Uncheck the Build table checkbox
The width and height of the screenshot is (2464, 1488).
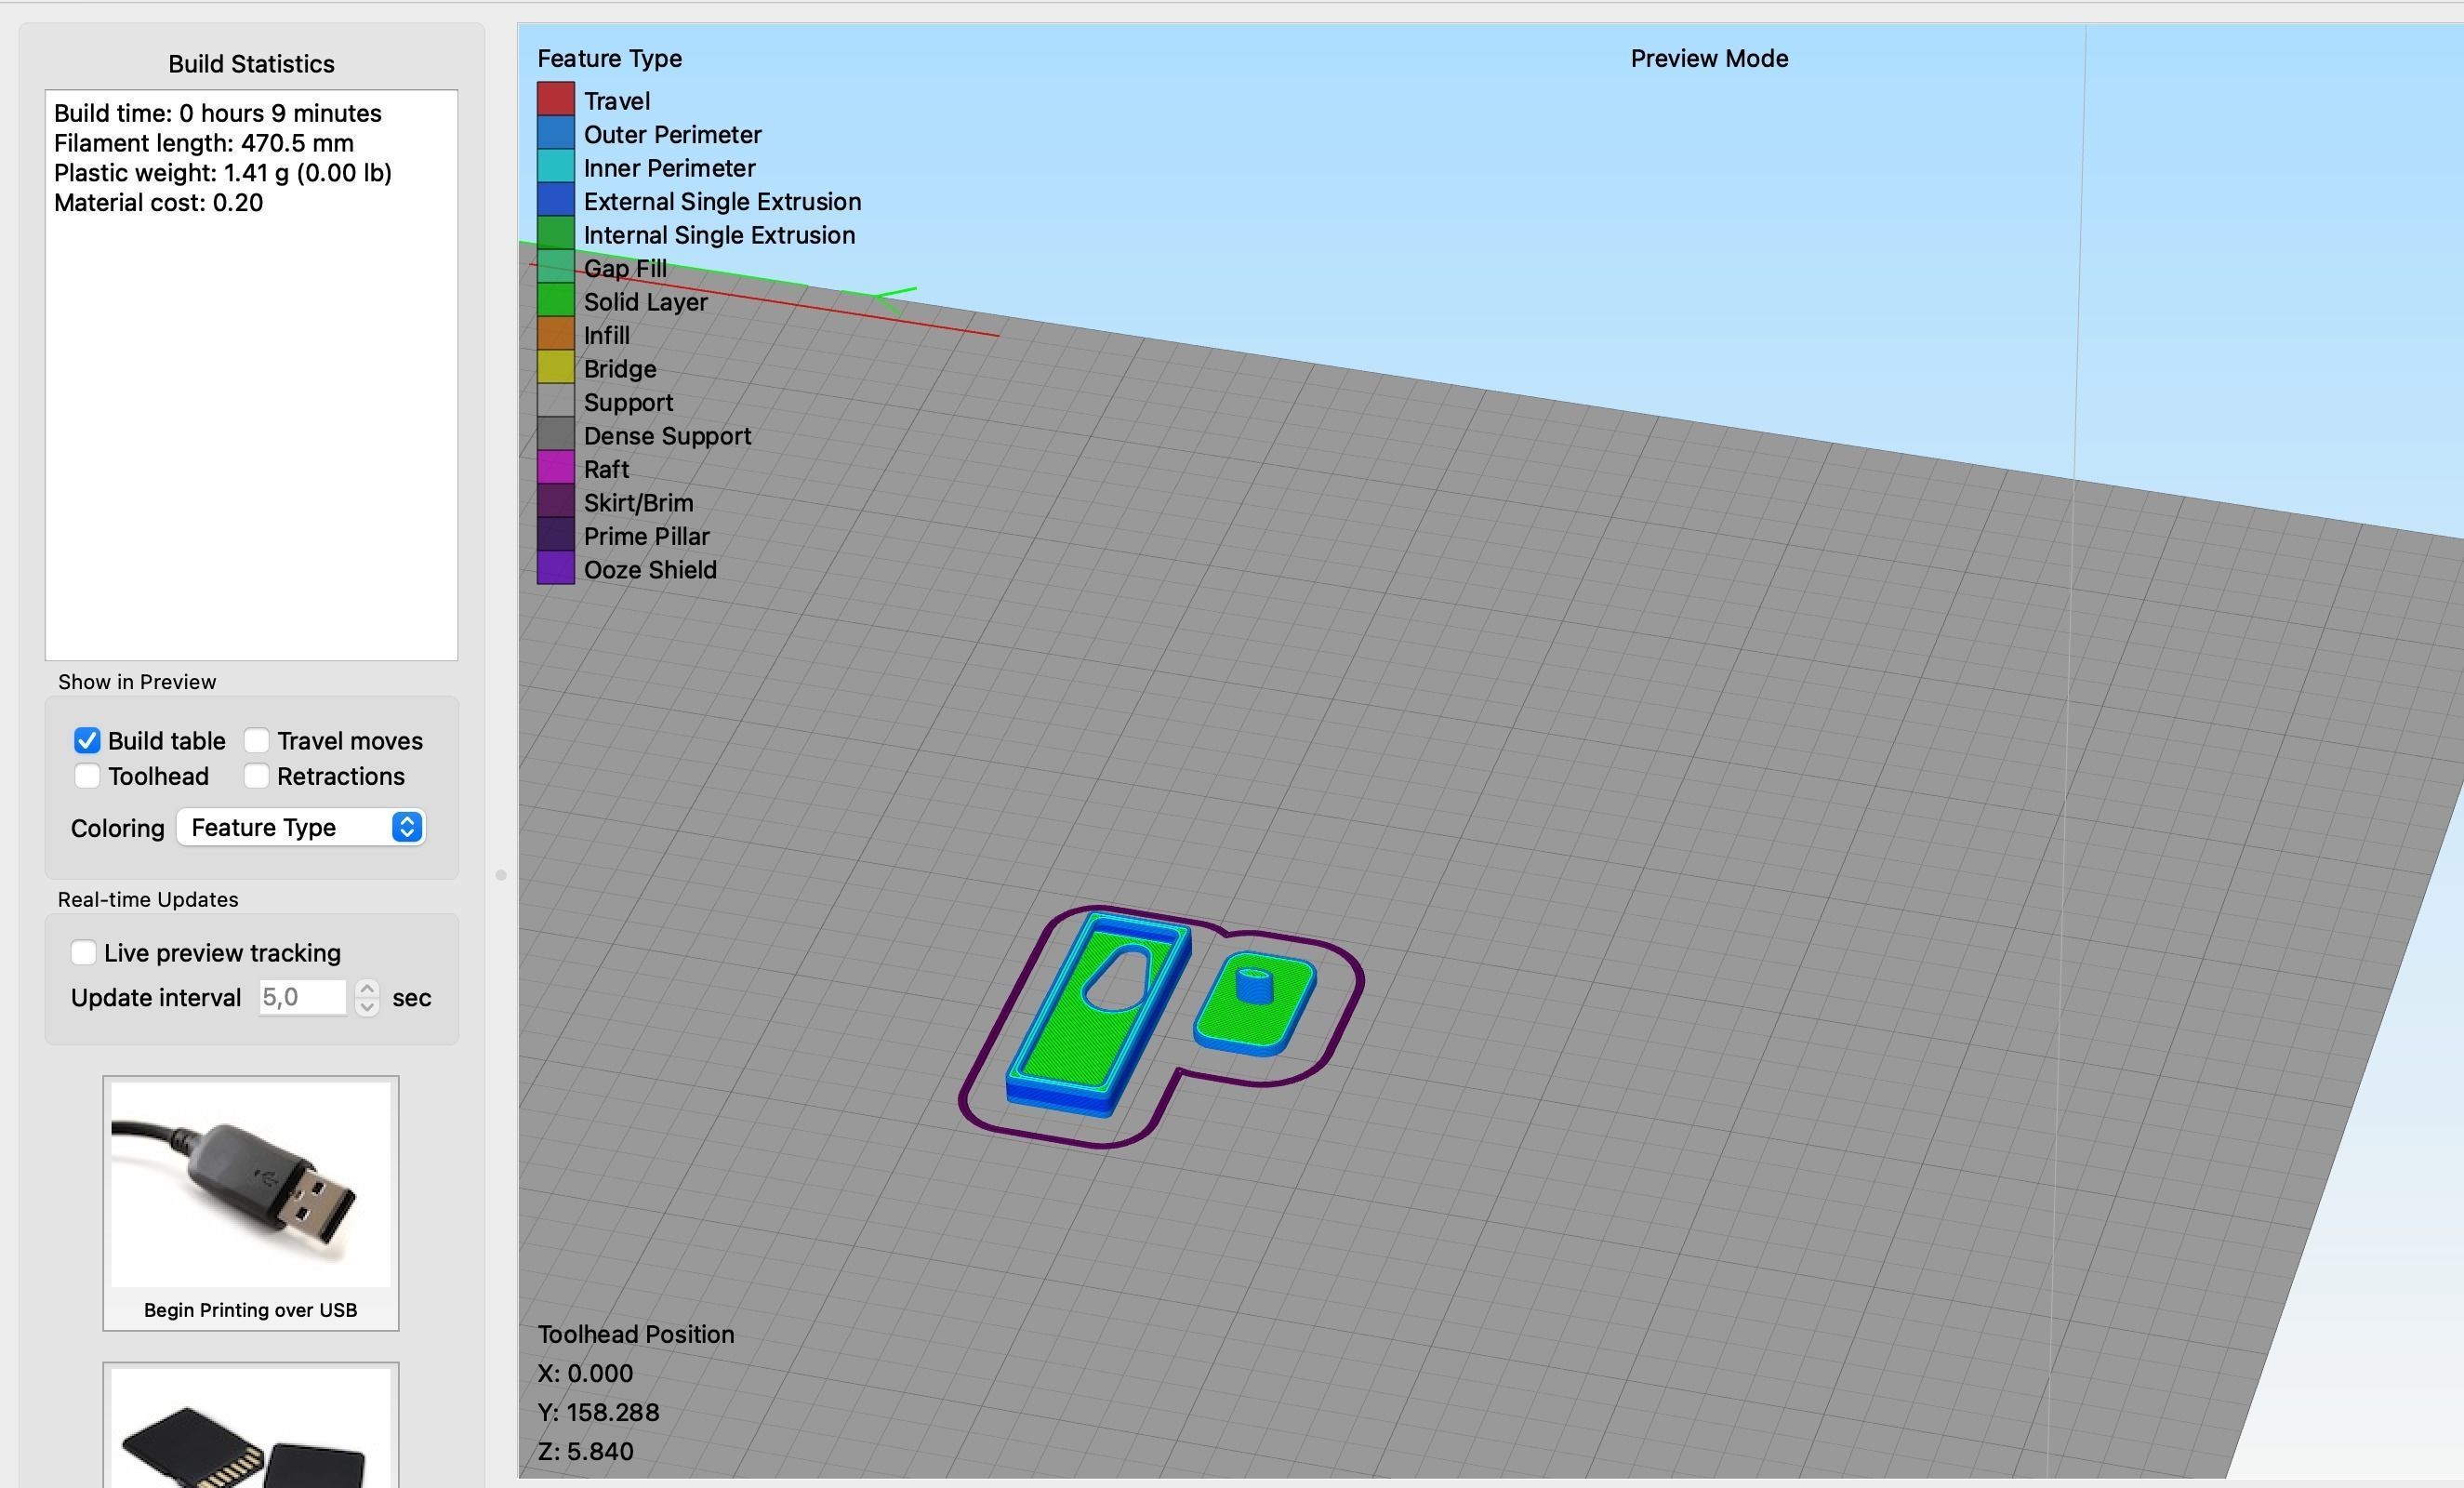point(87,741)
